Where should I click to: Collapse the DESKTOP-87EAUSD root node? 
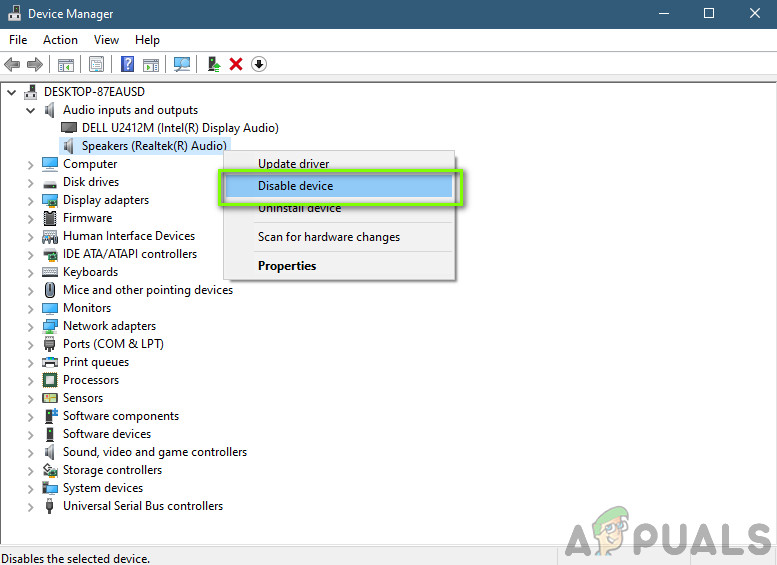(12, 92)
